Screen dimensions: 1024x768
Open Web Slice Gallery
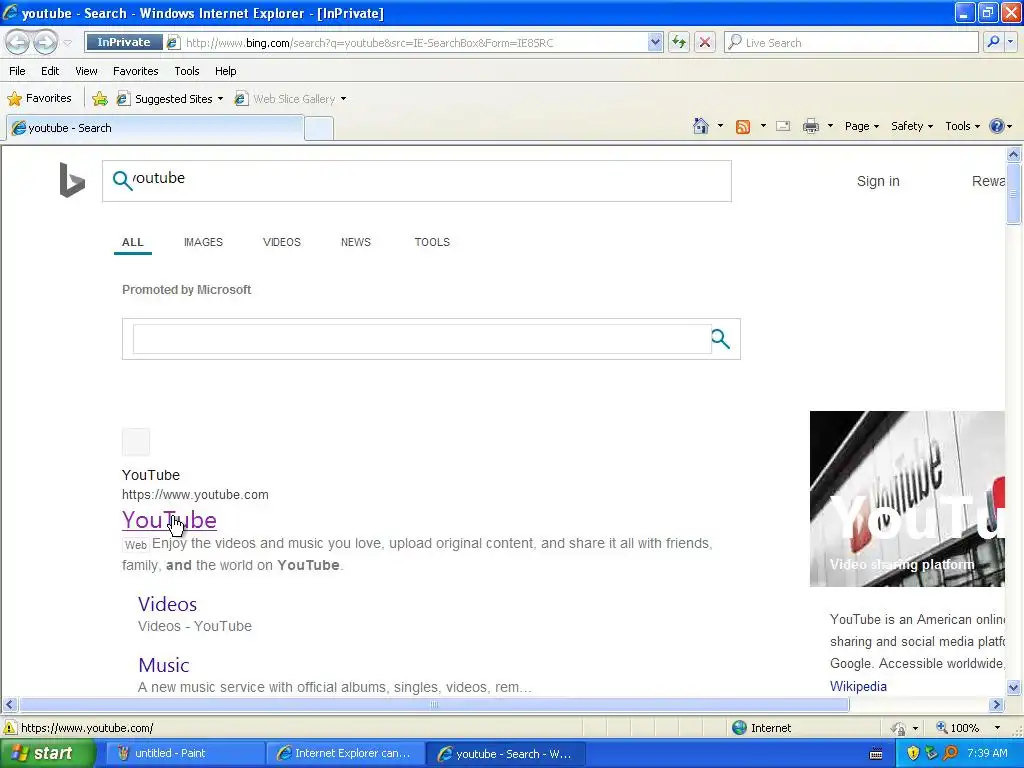tap(285, 99)
